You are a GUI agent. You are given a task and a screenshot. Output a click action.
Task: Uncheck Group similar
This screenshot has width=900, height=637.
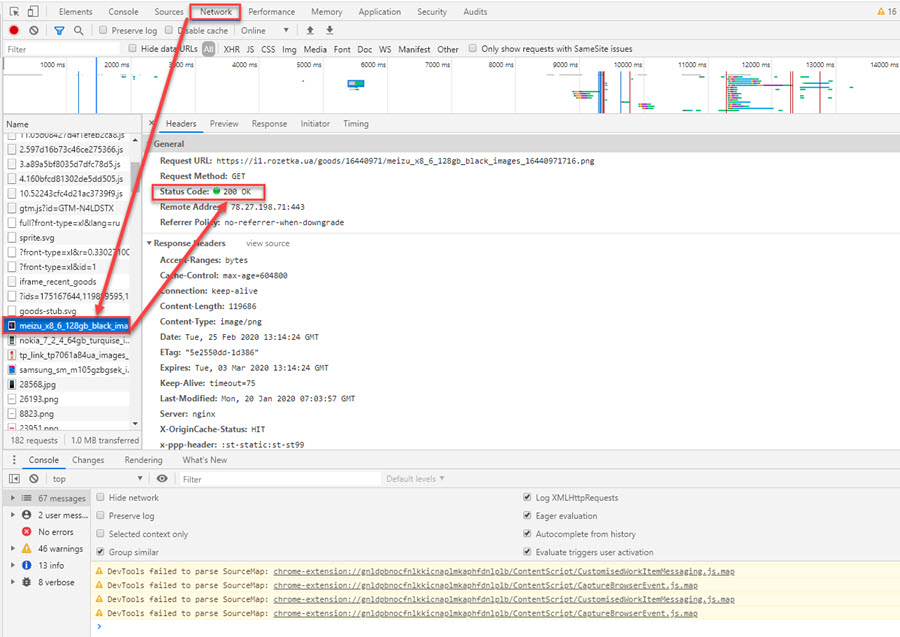click(100, 552)
